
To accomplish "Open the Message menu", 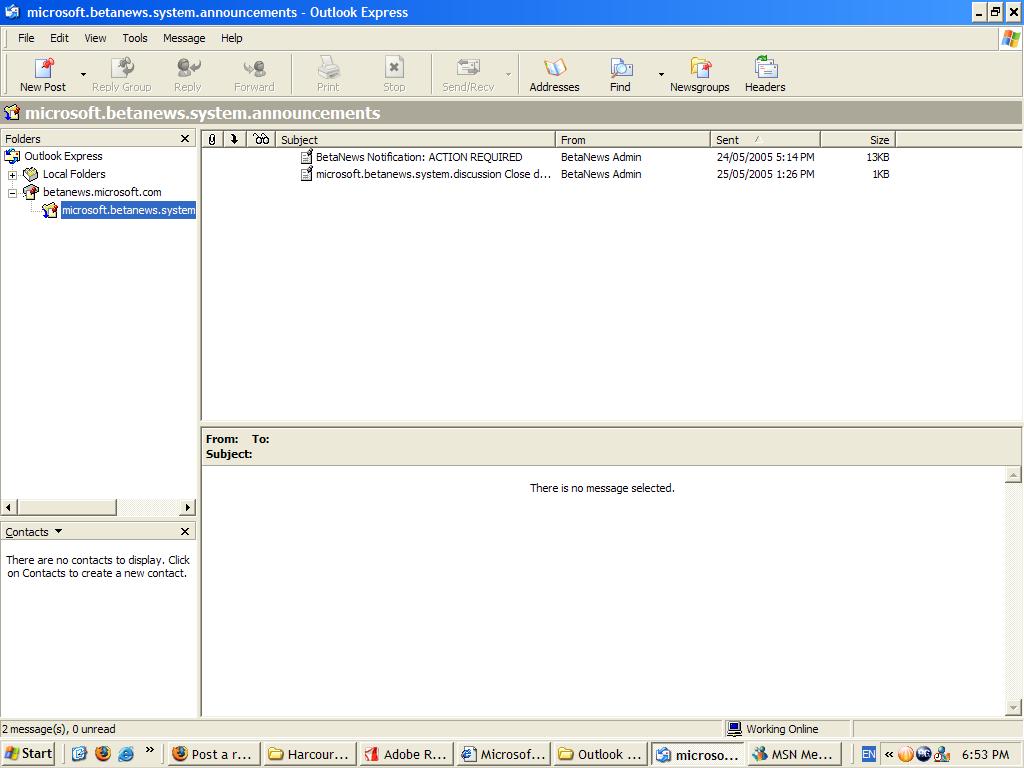I will tap(184, 38).
